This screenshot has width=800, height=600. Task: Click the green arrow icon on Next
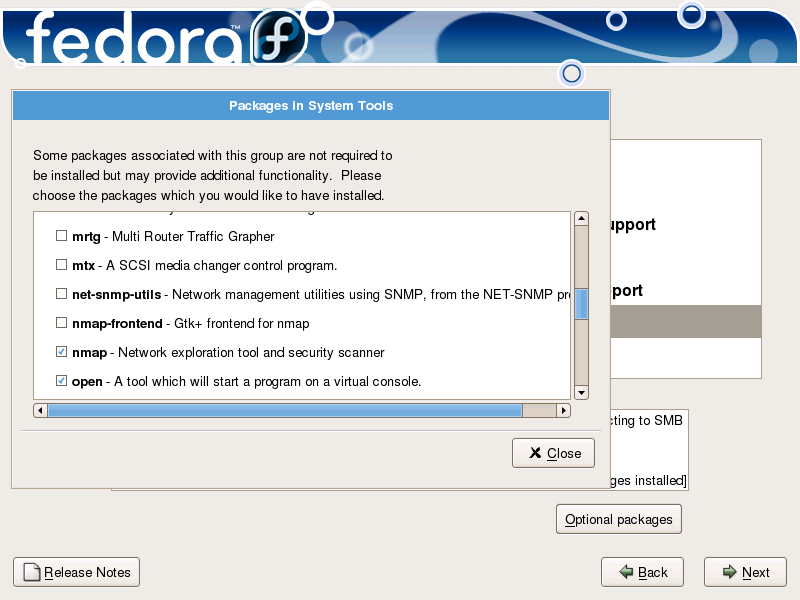730,572
